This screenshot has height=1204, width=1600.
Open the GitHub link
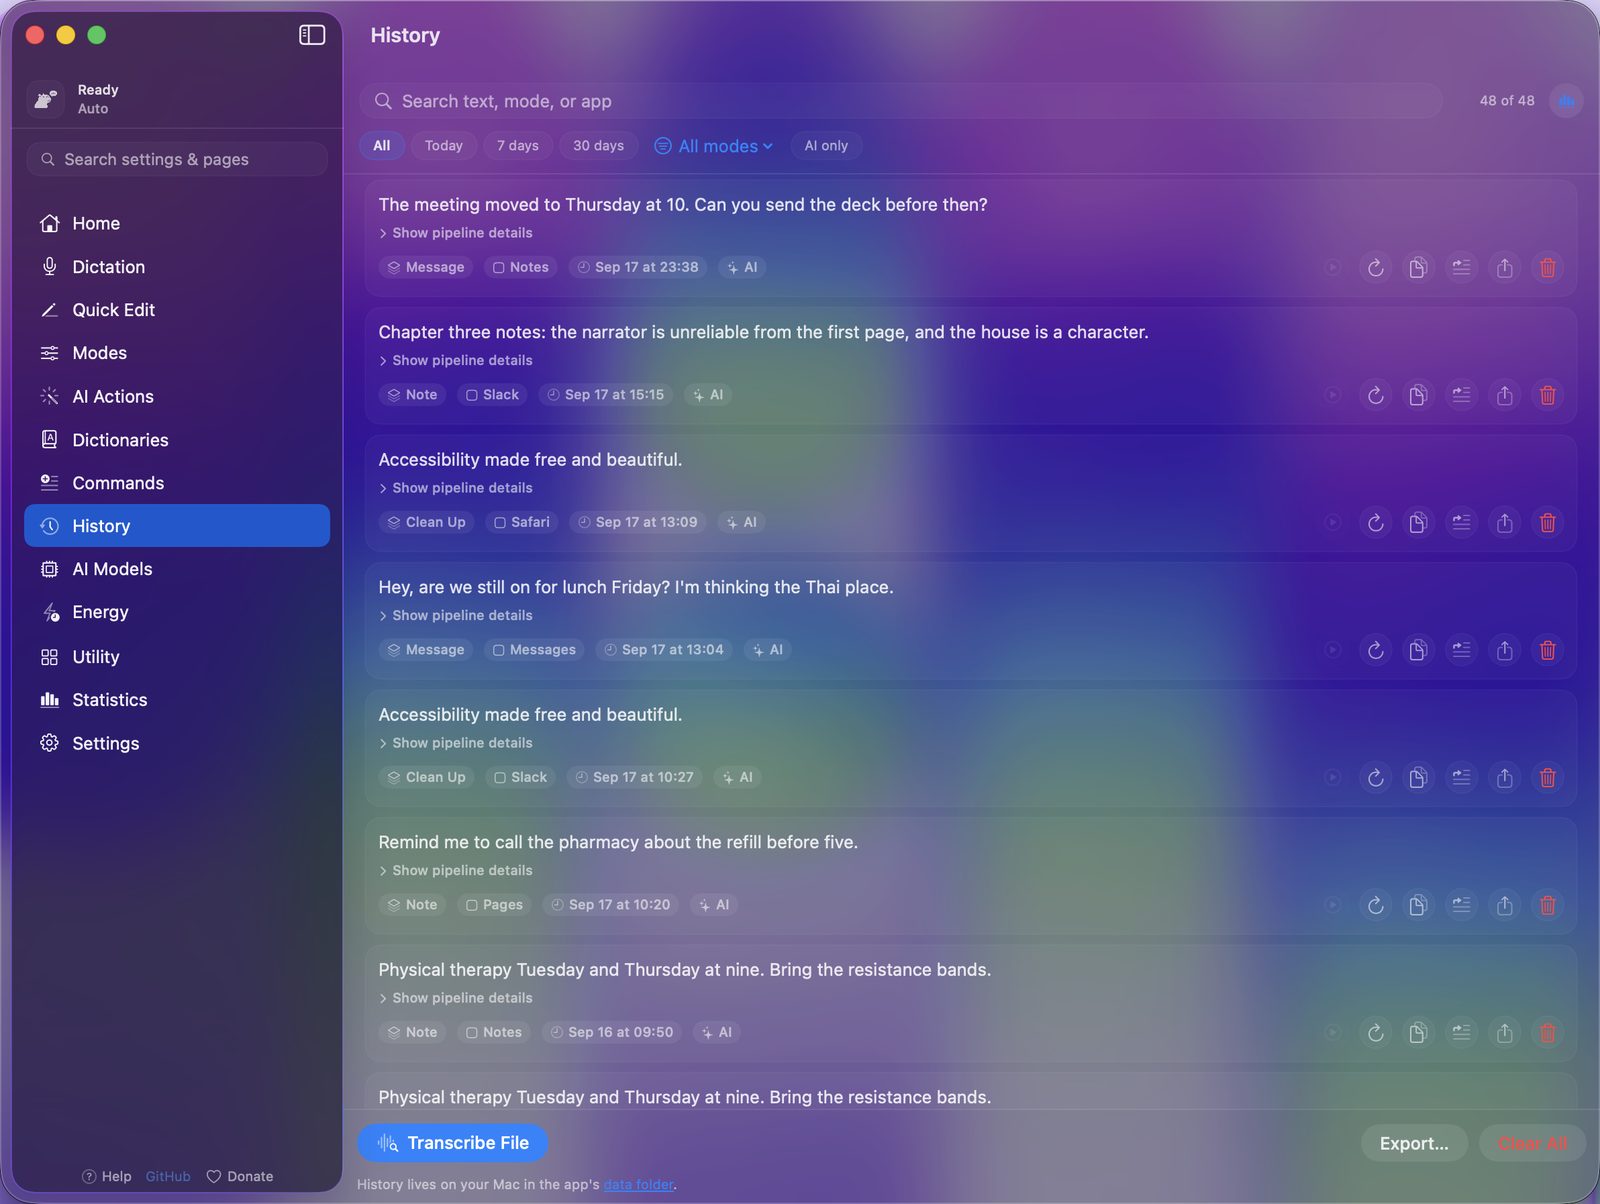[x=168, y=1177]
